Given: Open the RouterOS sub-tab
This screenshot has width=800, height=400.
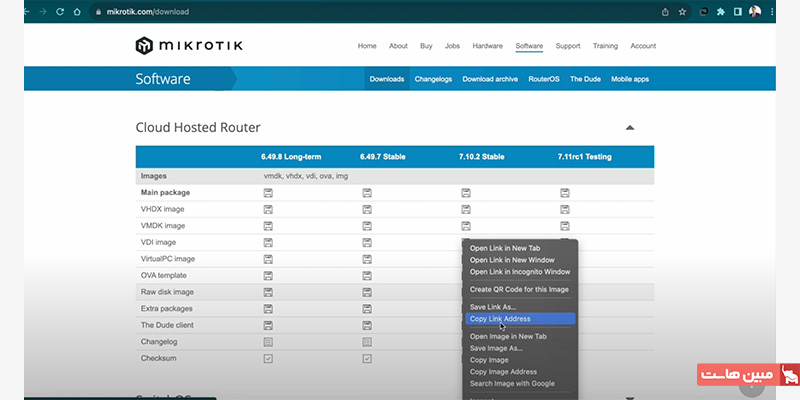Looking at the screenshot, I should [x=544, y=79].
